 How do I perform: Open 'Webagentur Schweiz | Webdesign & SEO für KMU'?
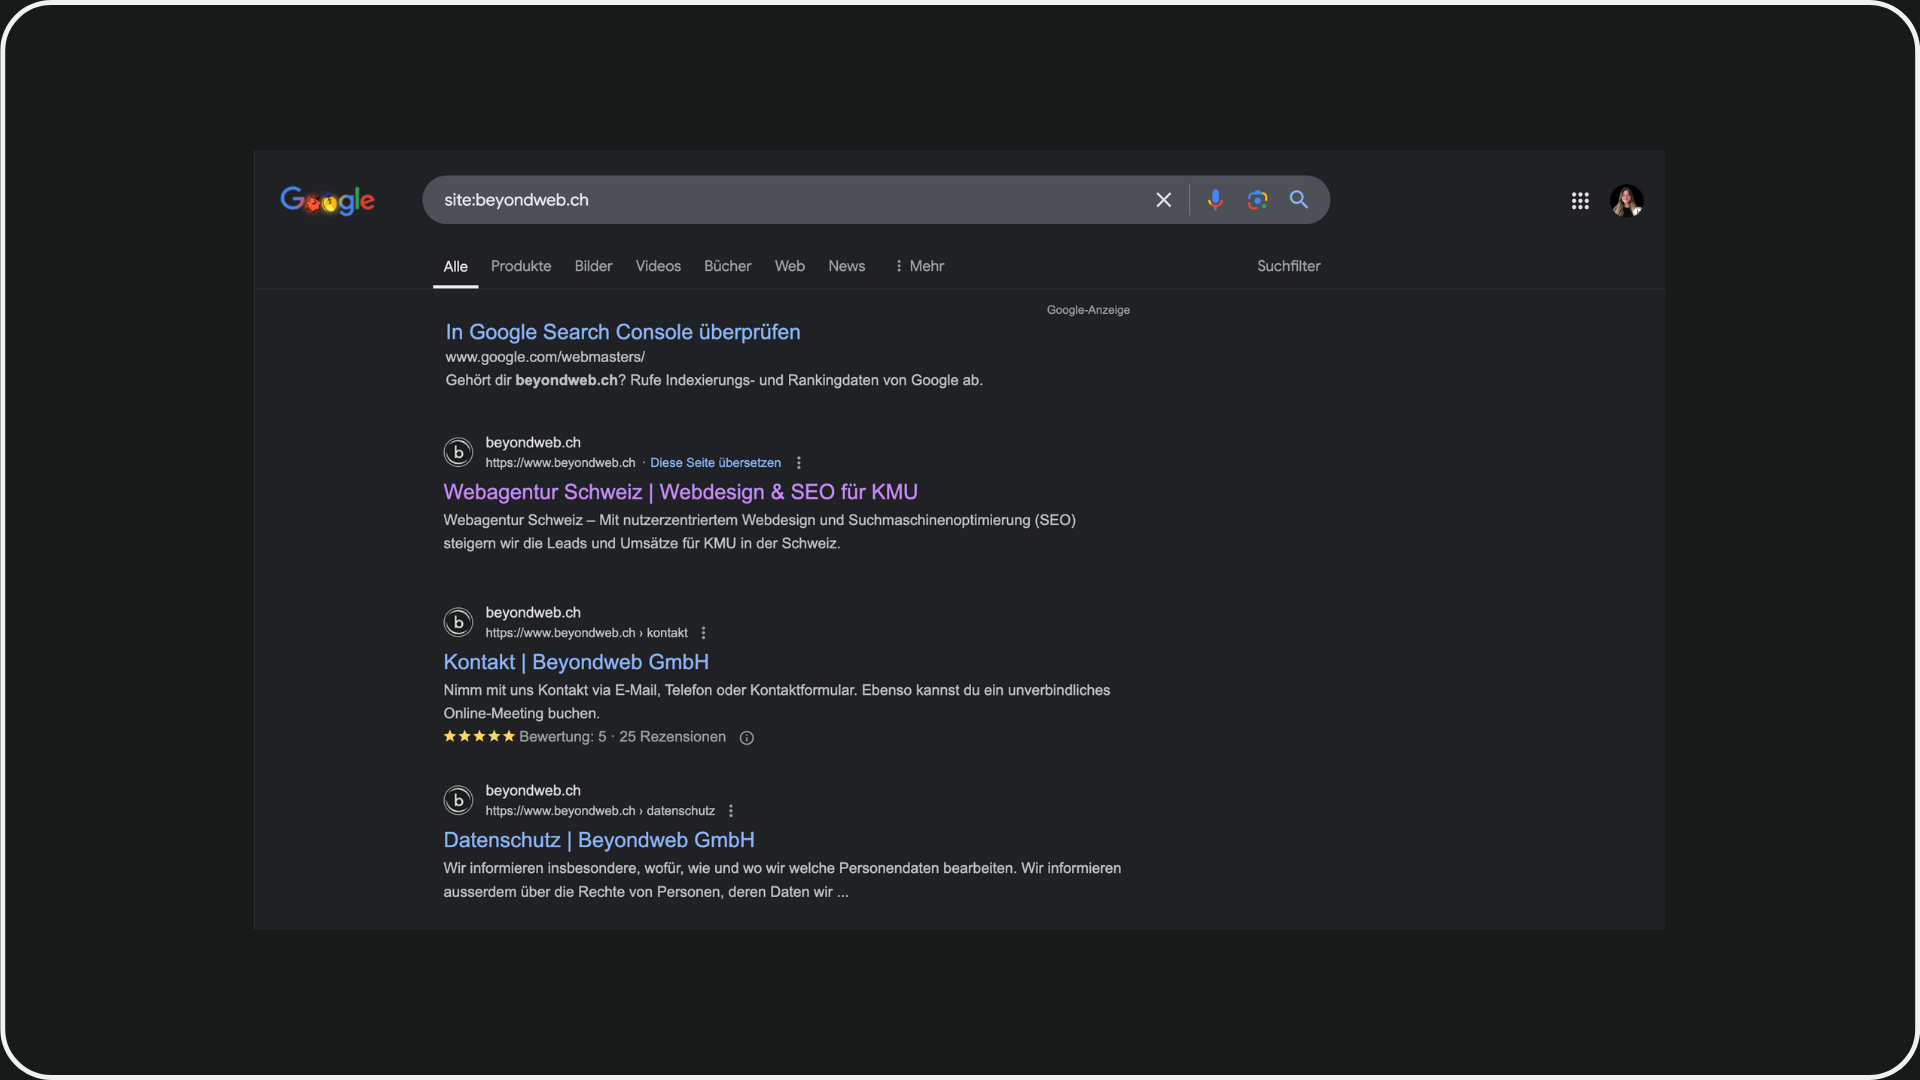point(680,492)
